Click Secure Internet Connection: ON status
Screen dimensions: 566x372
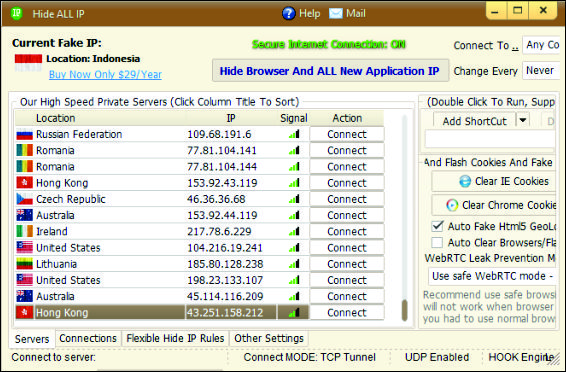pyautogui.click(x=328, y=44)
